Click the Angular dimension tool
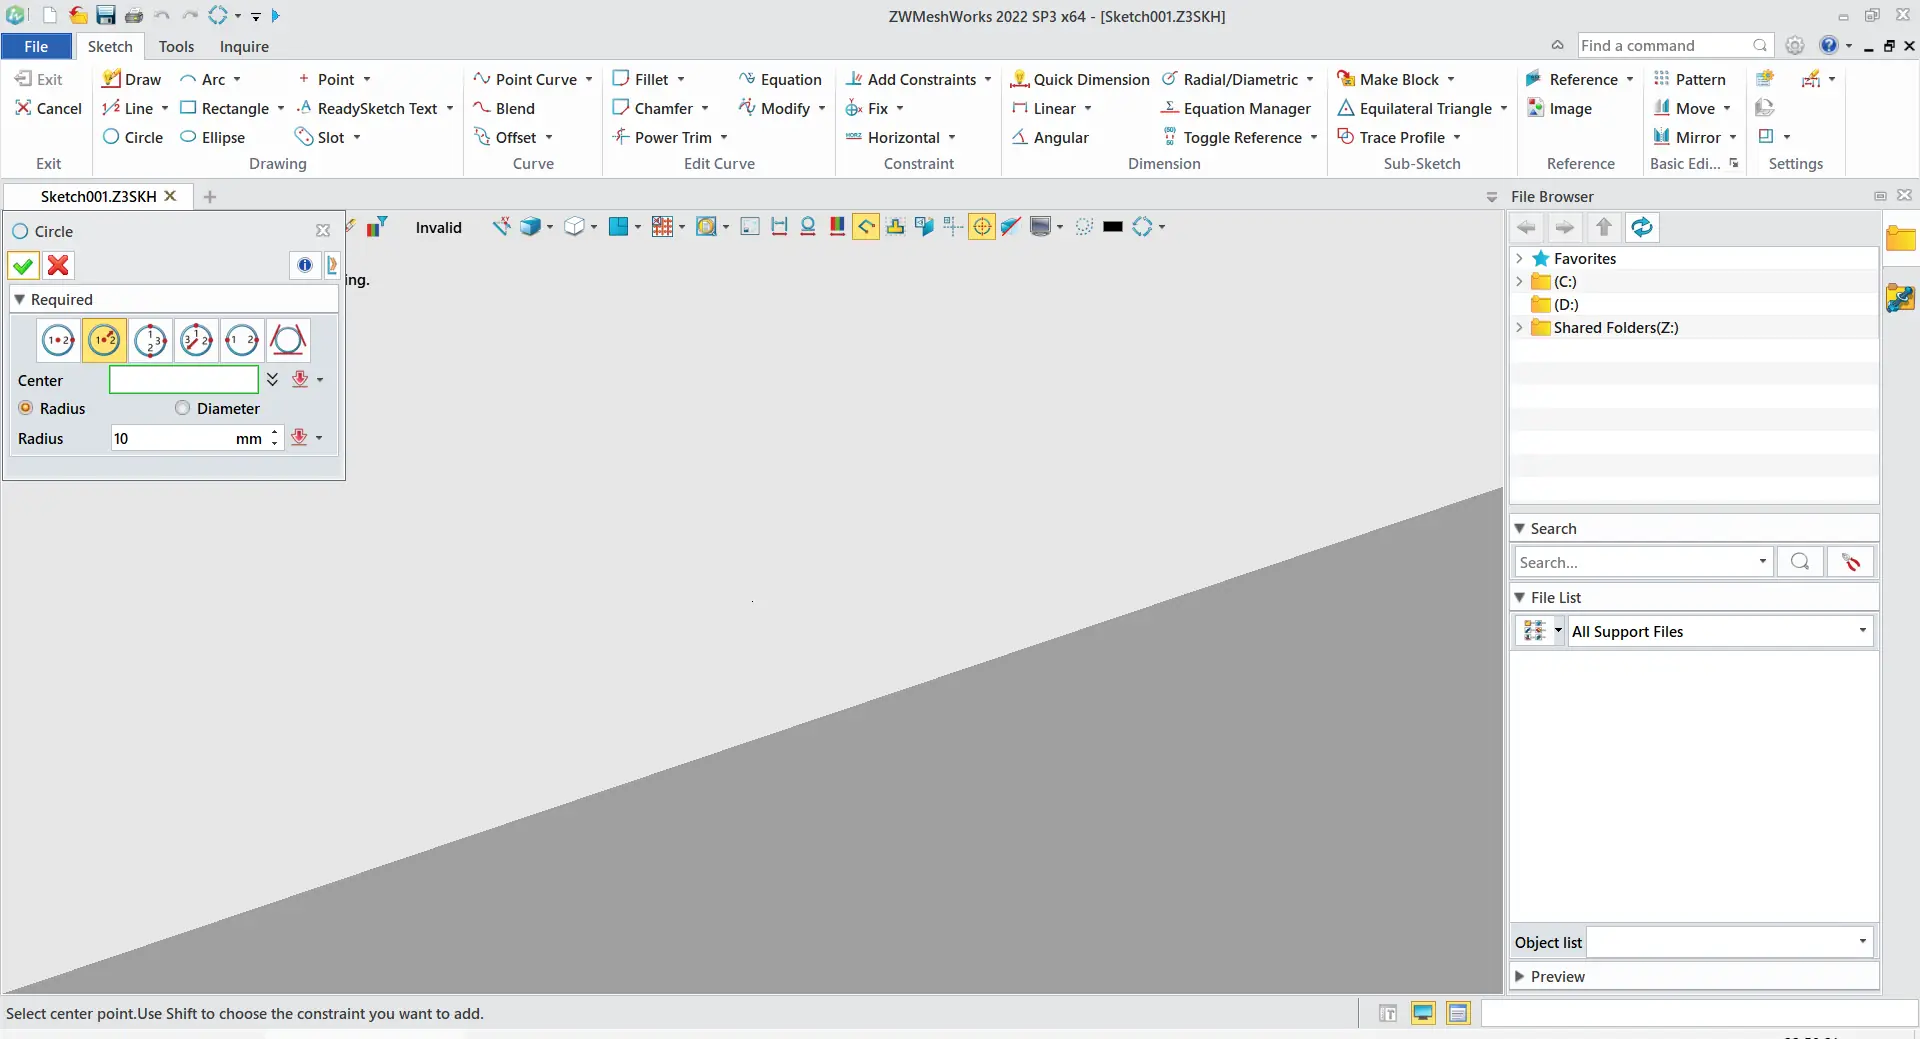 1049,137
